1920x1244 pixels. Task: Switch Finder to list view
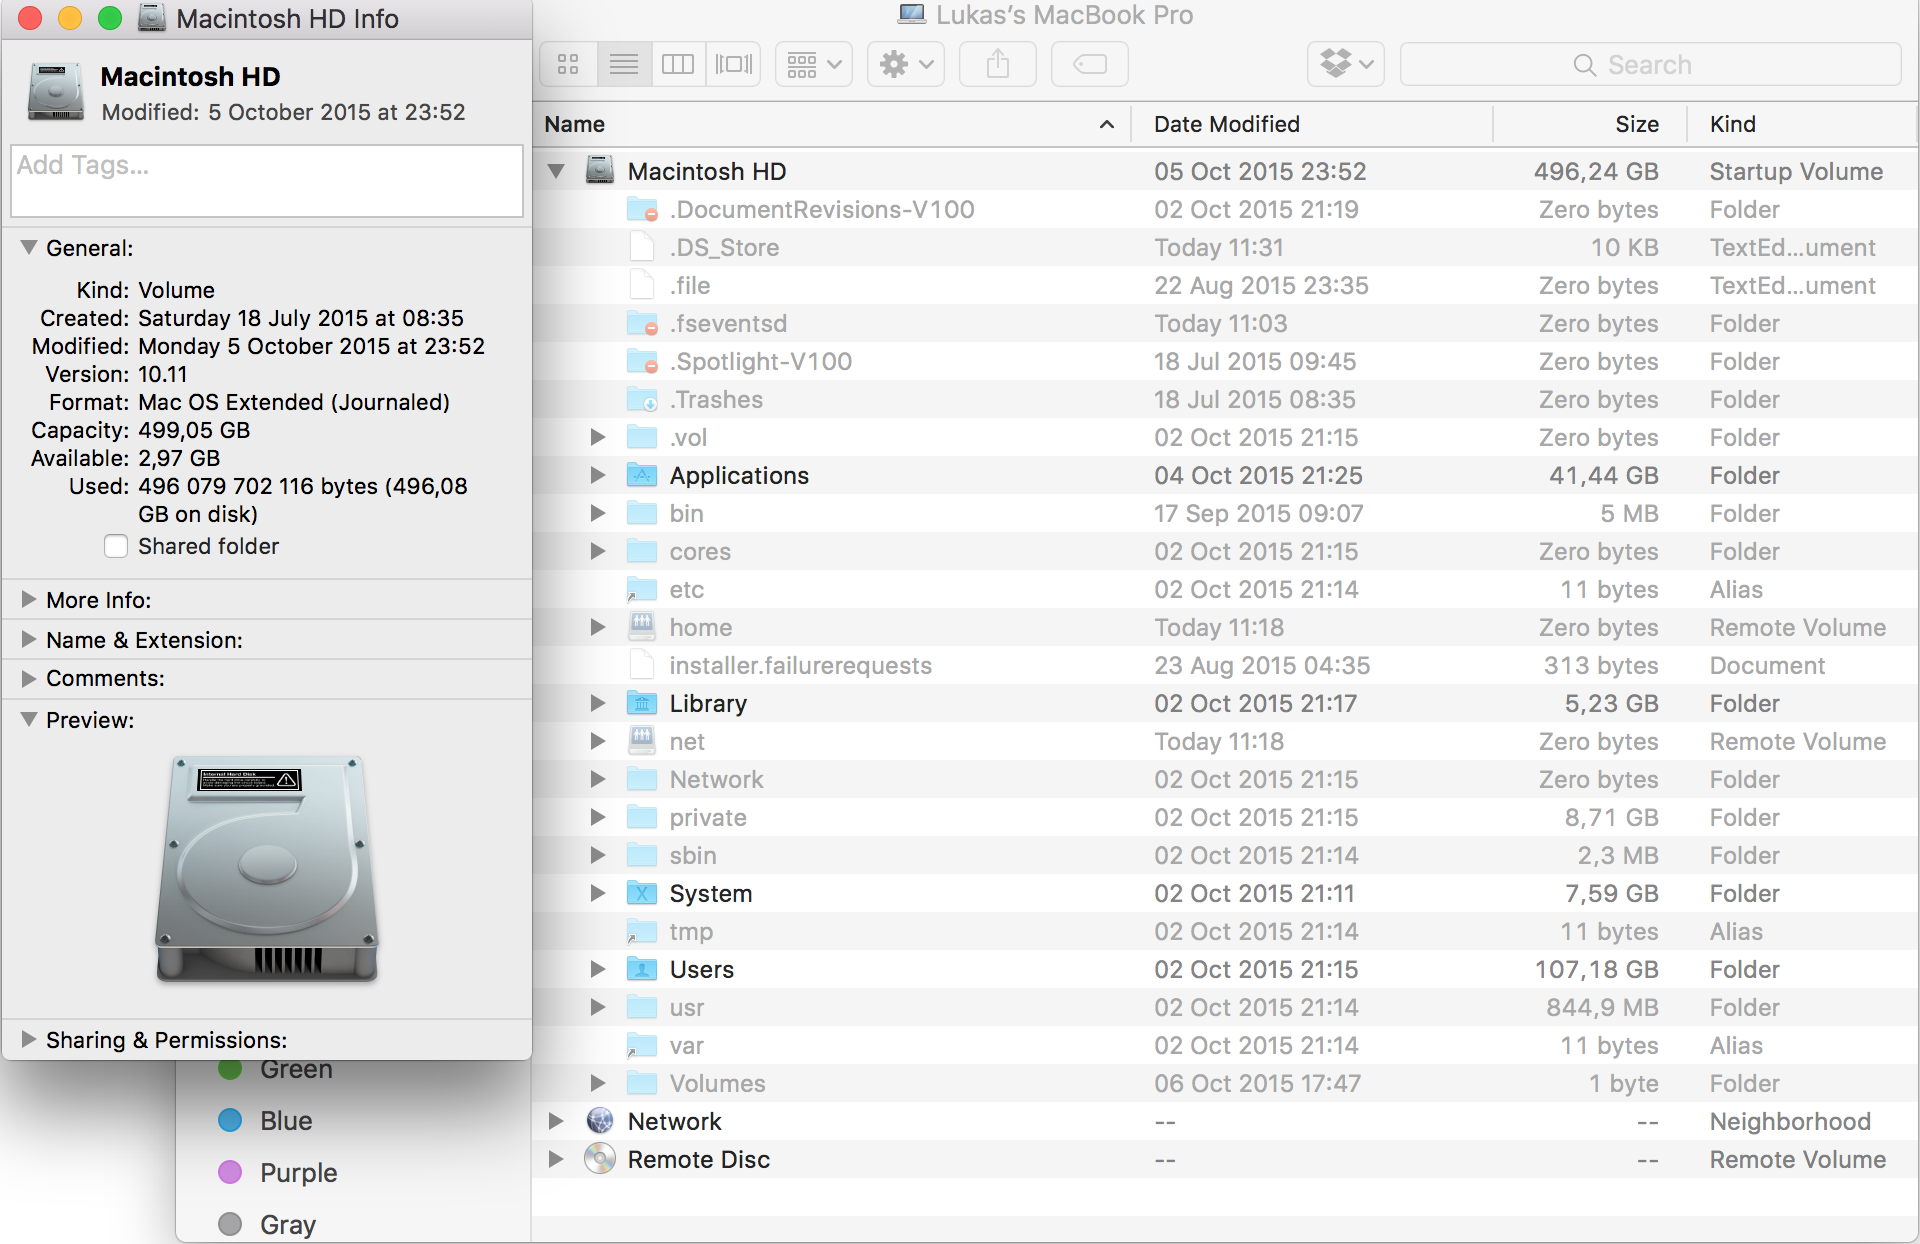[x=624, y=64]
